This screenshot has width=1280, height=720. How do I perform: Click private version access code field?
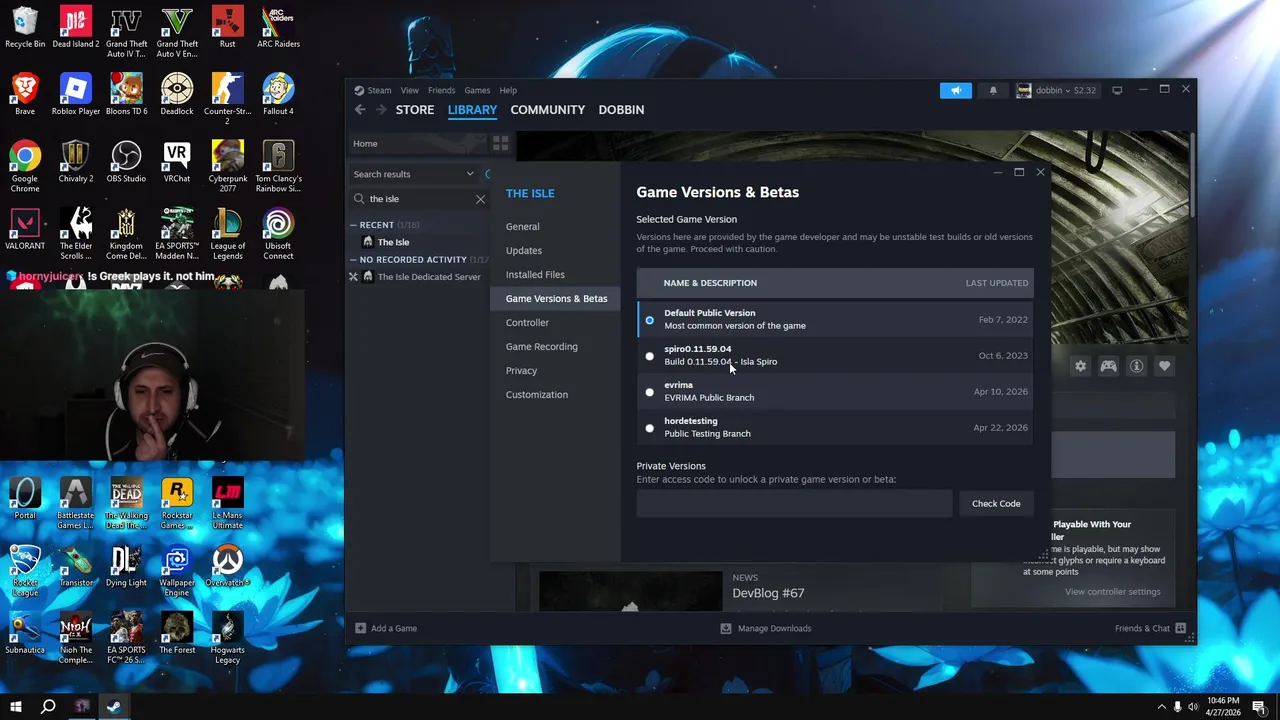point(794,504)
